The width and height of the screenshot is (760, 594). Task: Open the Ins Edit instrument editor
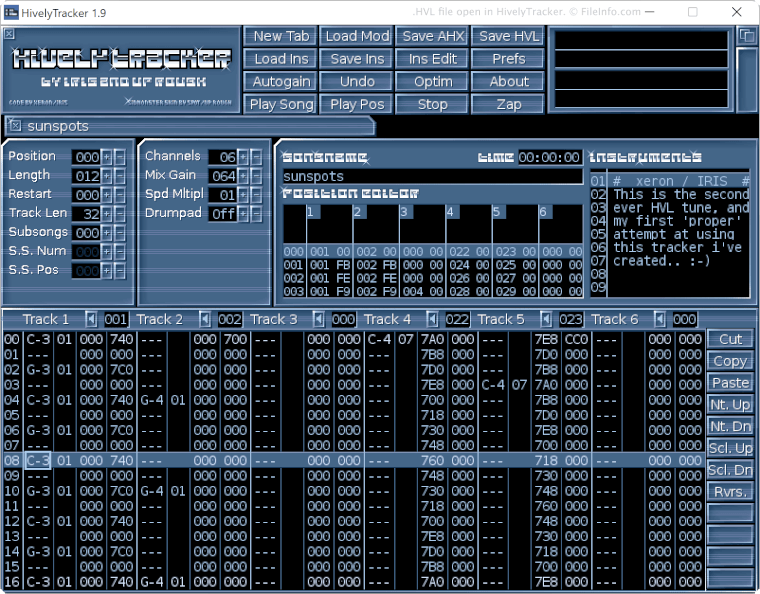(432, 59)
